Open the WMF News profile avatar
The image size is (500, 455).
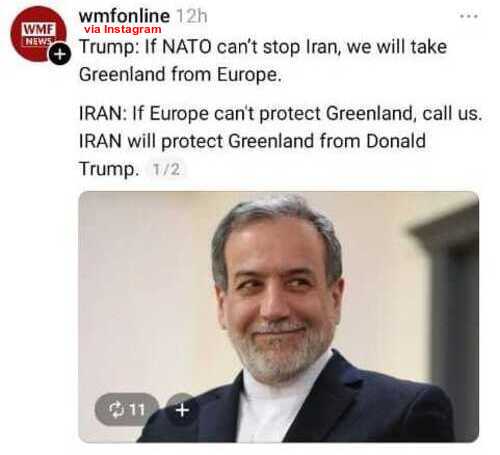click(x=38, y=34)
